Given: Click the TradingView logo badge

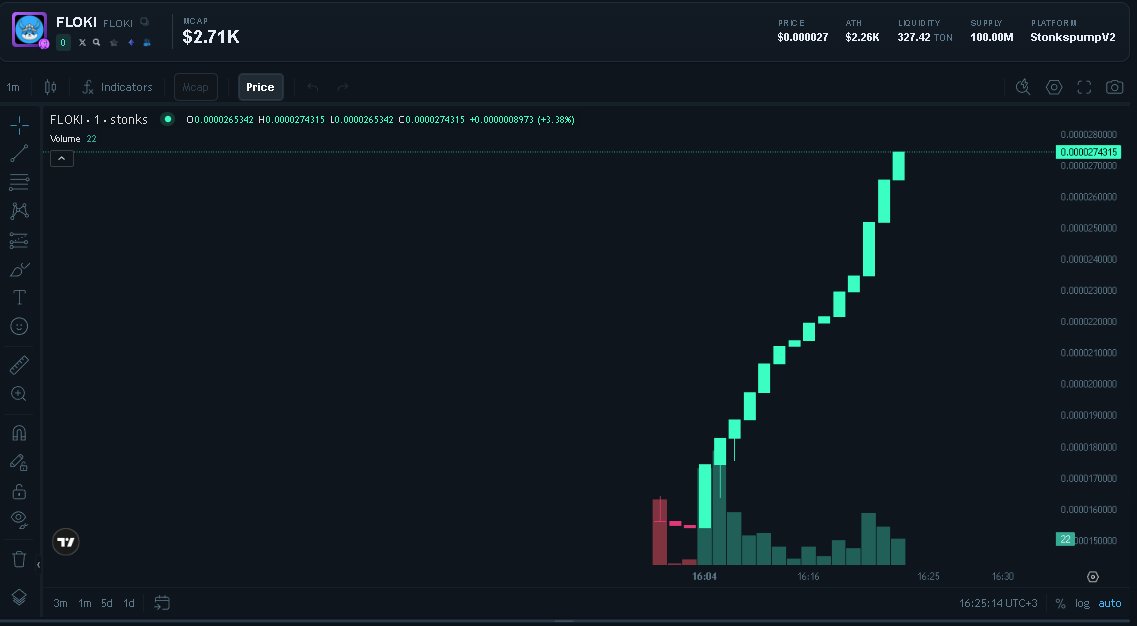Looking at the screenshot, I should [x=66, y=542].
